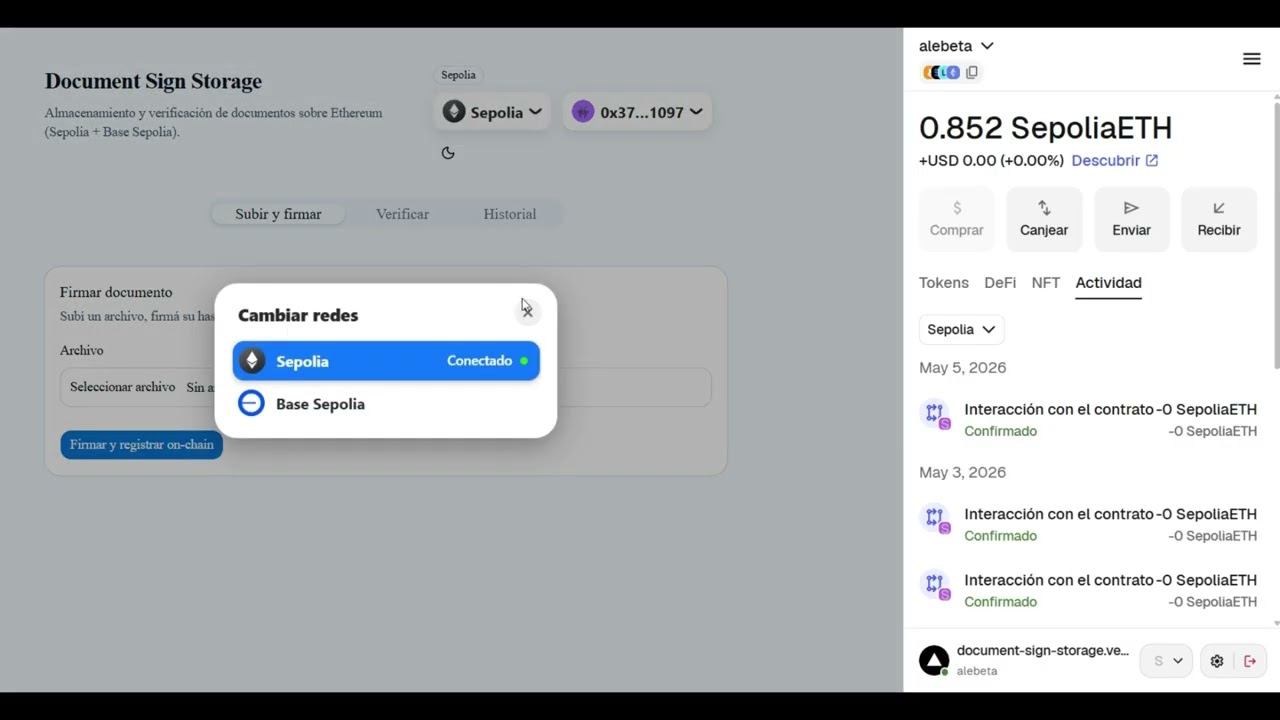
Task: Open the Historial tab
Action: tap(510, 214)
